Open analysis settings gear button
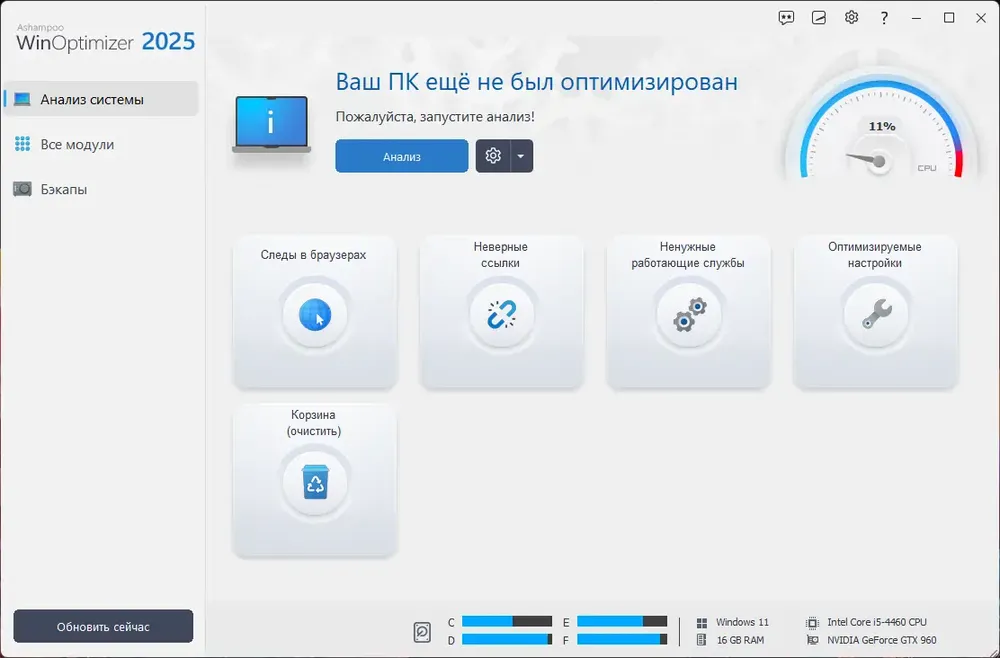Image resolution: width=1000 pixels, height=658 pixels. tap(493, 156)
